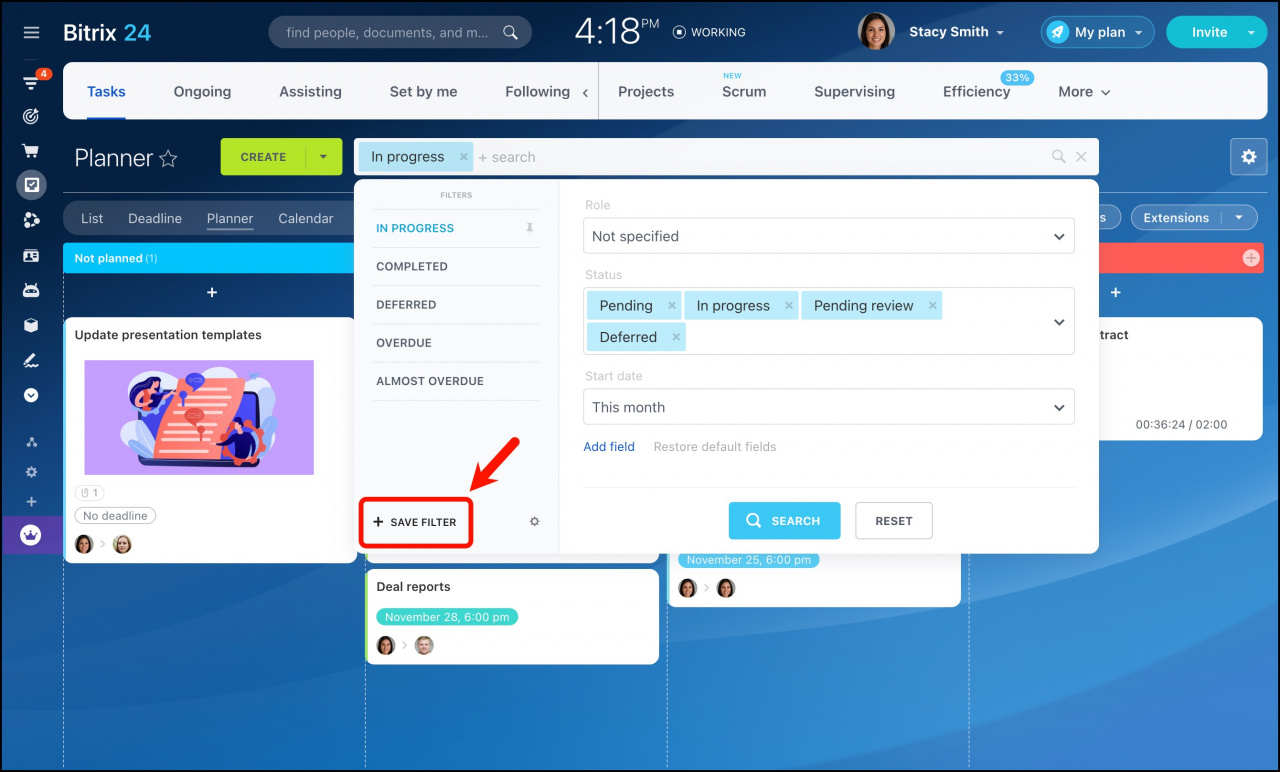This screenshot has width=1280, height=772.
Task: Open the Assisting tab
Action: pyautogui.click(x=310, y=91)
